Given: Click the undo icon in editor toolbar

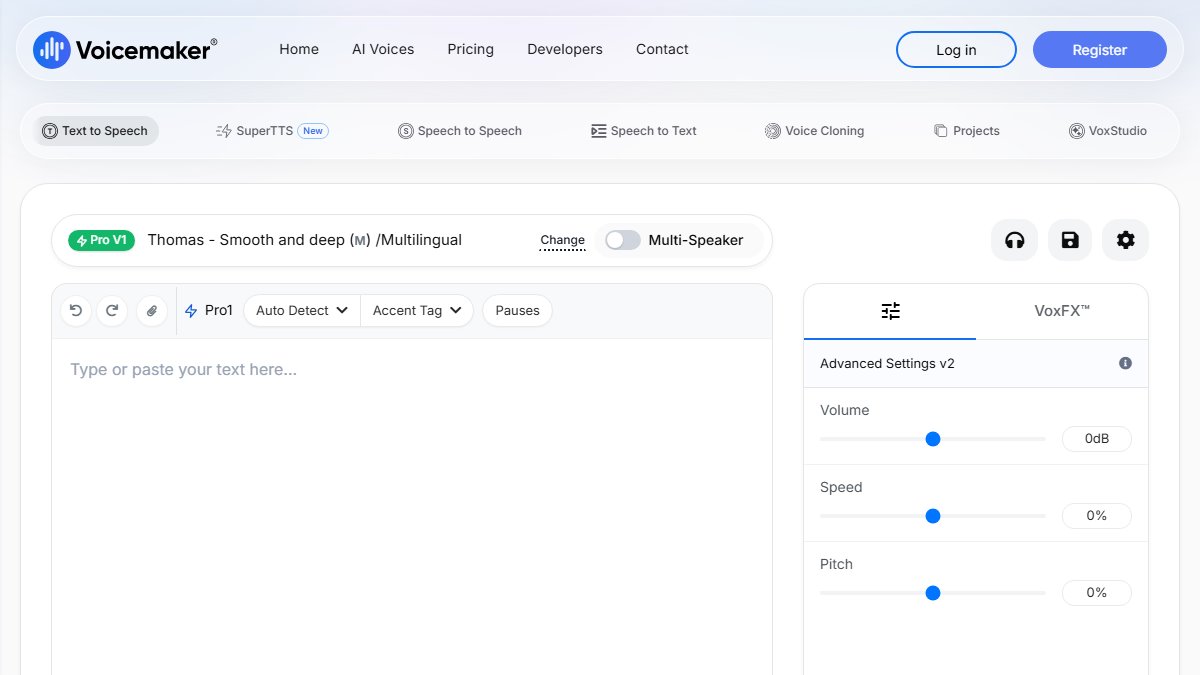Looking at the screenshot, I should [76, 311].
